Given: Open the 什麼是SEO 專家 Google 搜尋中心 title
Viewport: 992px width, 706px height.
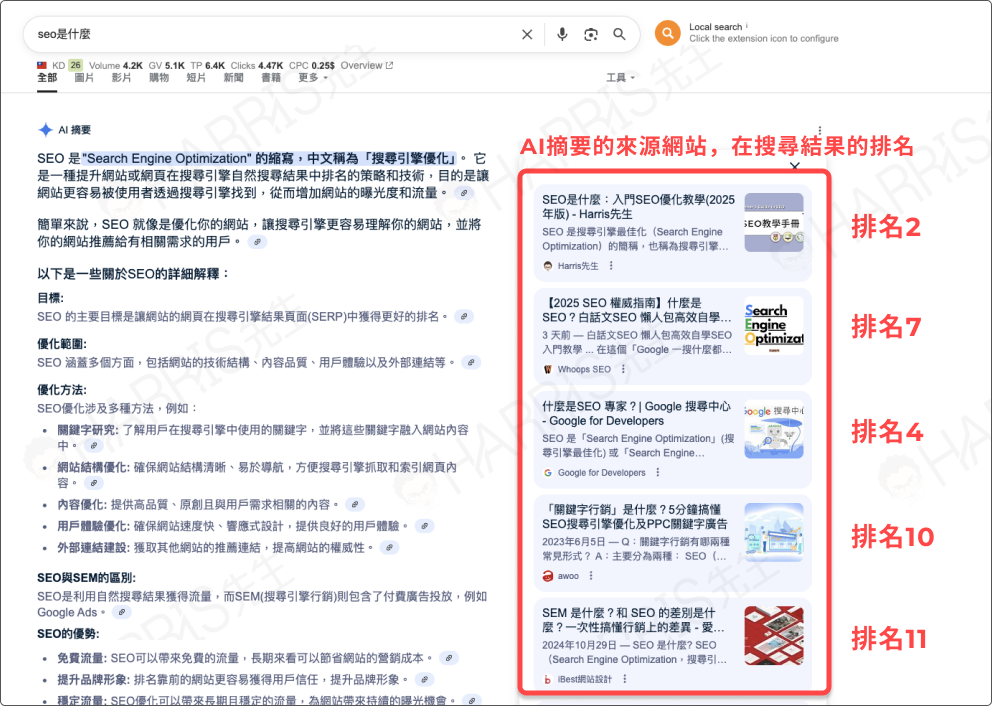Looking at the screenshot, I should (636, 414).
